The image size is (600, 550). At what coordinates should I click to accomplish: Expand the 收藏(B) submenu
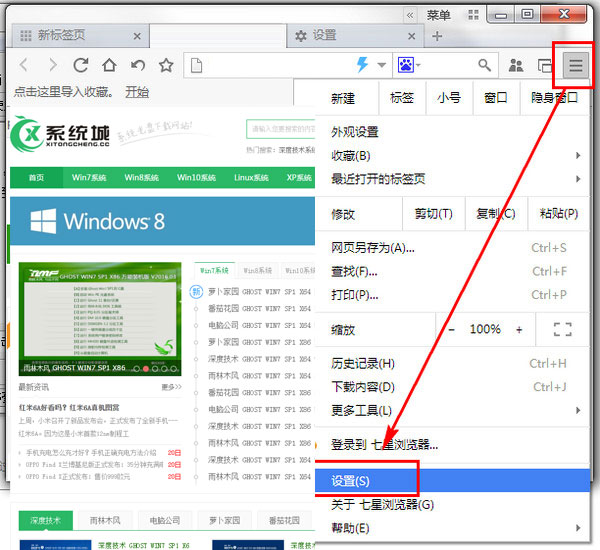point(452,155)
